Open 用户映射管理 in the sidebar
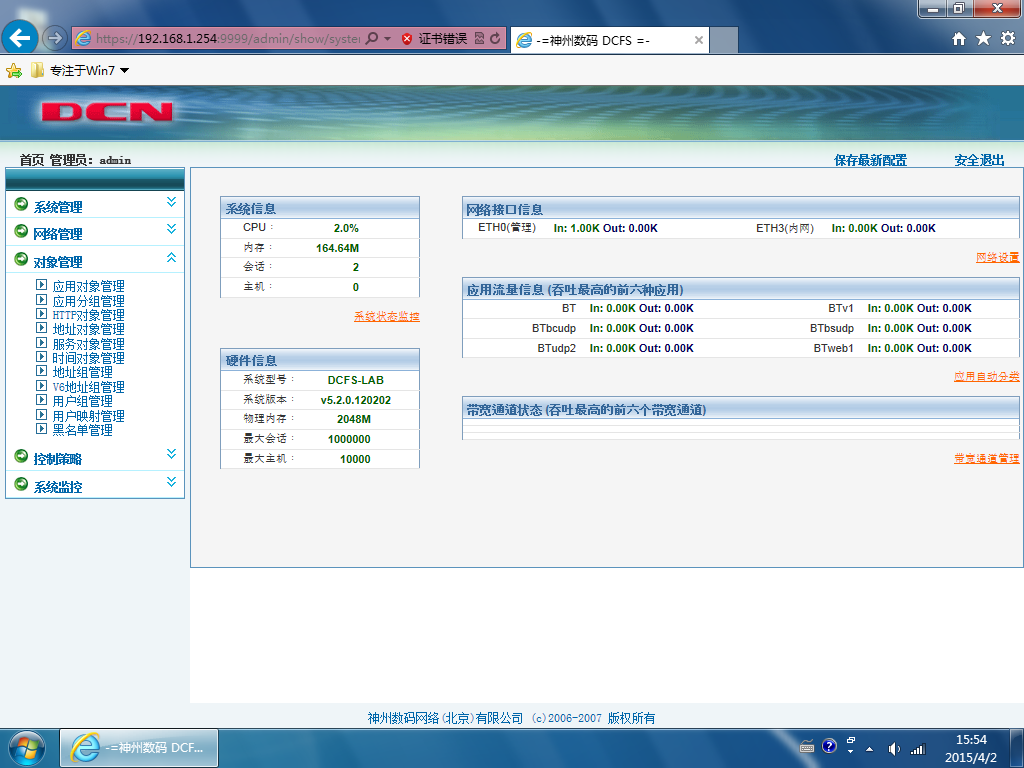Screen dimensions: 1024x768 88,416
